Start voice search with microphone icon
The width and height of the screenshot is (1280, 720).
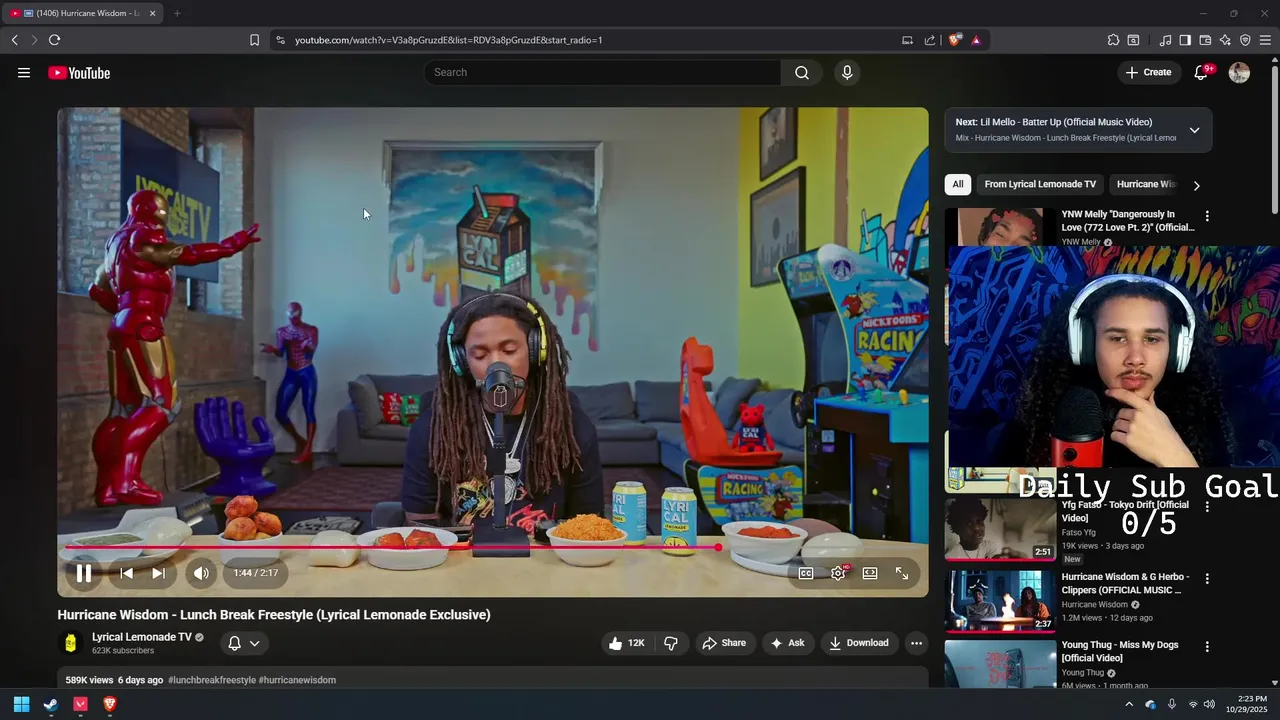tap(847, 72)
